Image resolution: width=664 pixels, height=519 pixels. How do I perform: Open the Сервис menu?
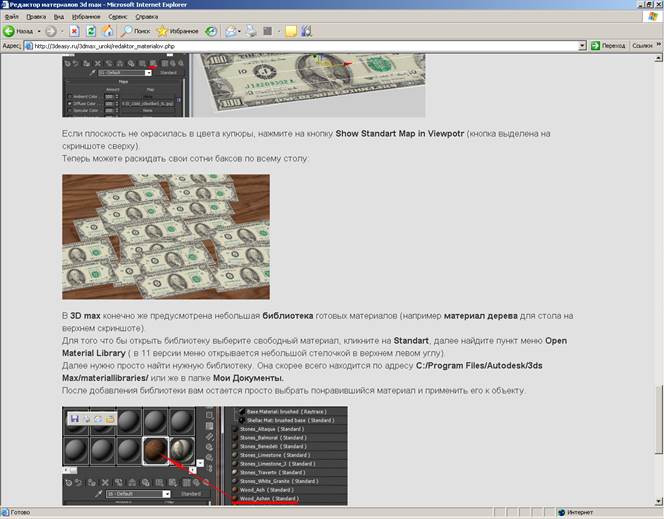point(118,17)
